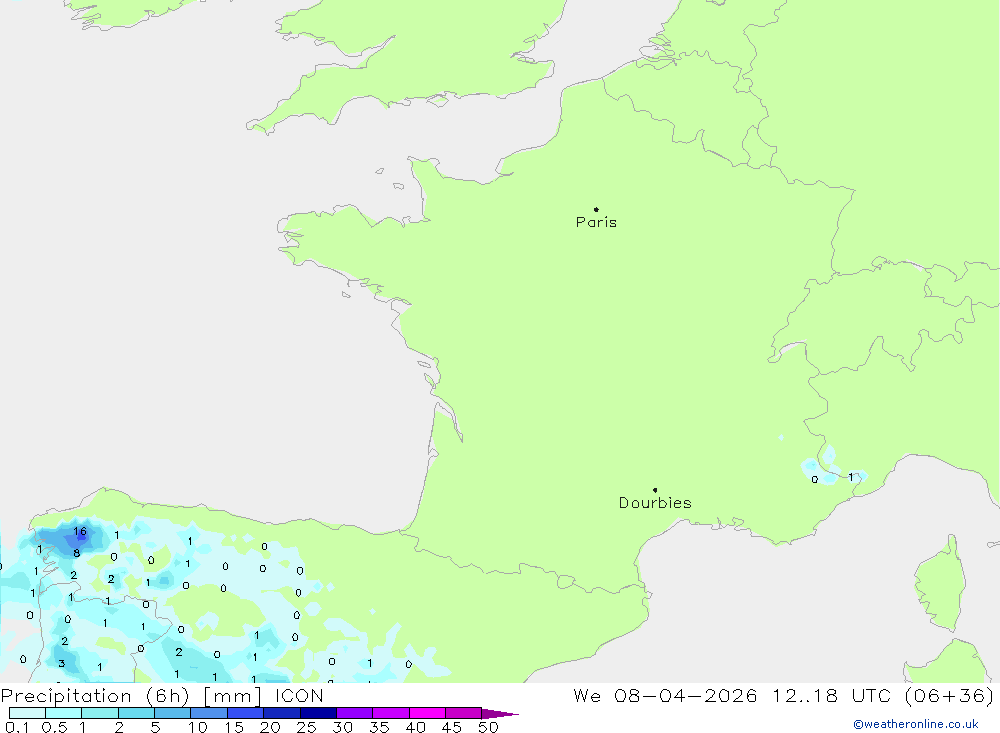Pick the 0.1–0.5 mm legend color swatch
The height and width of the screenshot is (733, 1000).
27,713
